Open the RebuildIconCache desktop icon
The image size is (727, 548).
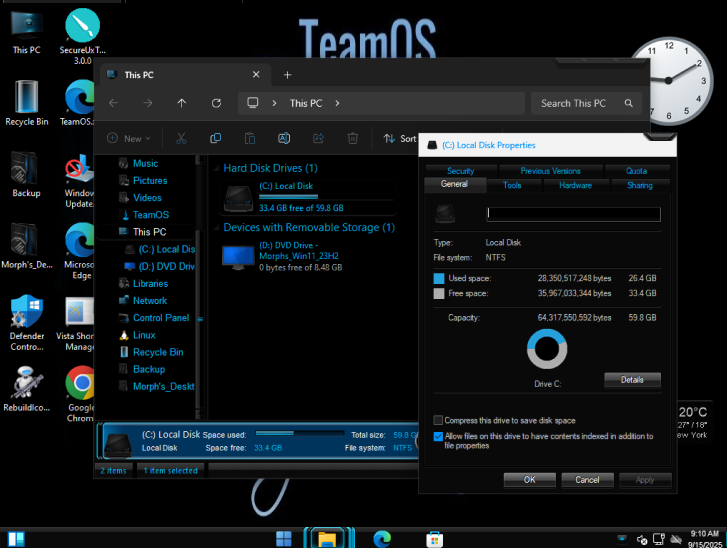click(26, 389)
